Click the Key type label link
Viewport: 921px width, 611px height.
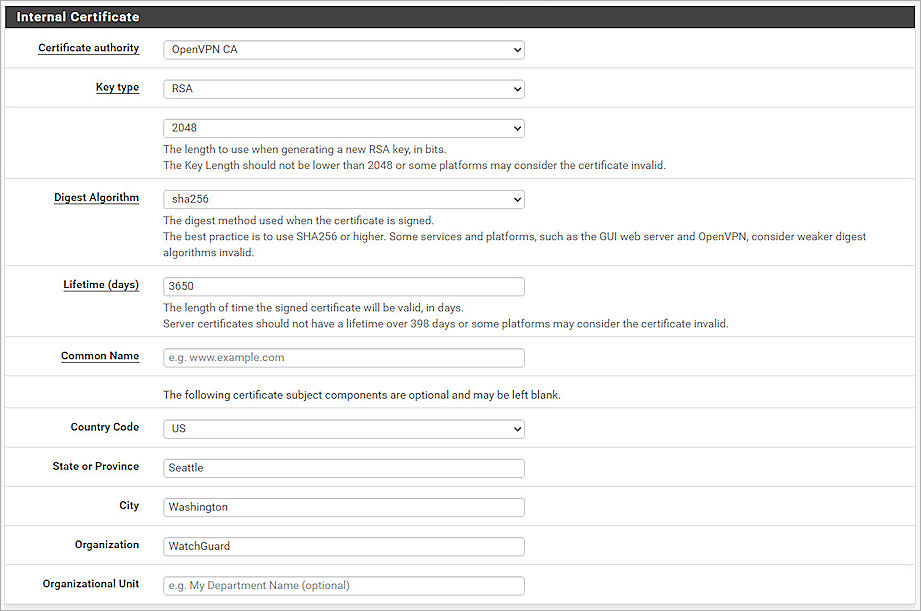coord(117,87)
